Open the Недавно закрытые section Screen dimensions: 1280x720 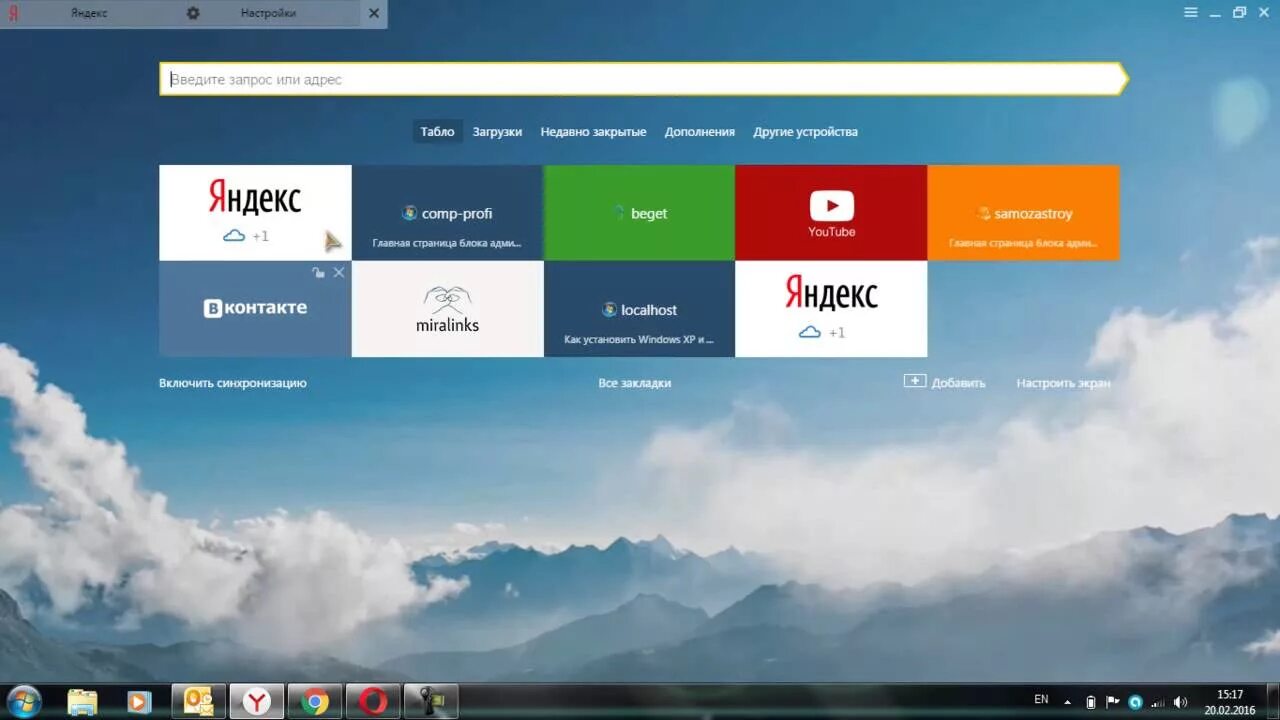(x=593, y=131)
